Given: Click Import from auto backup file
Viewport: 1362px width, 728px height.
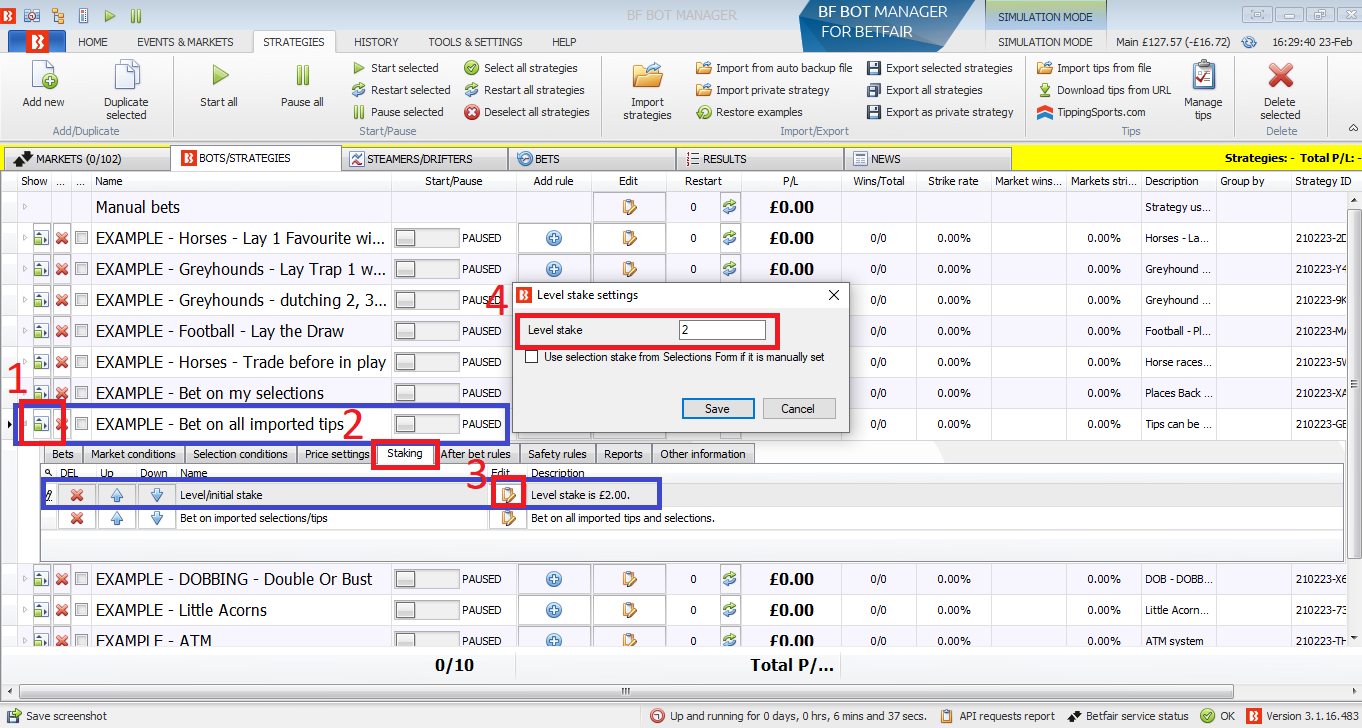Looking at the screenshot, I should (x=774, y=68).
